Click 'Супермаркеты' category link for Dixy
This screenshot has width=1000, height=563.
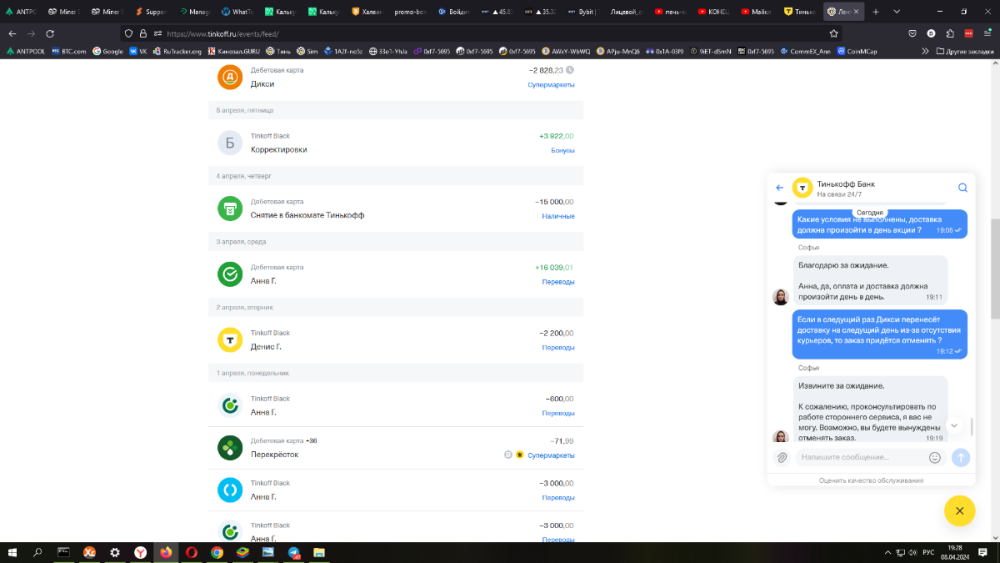tap(551, 85)
